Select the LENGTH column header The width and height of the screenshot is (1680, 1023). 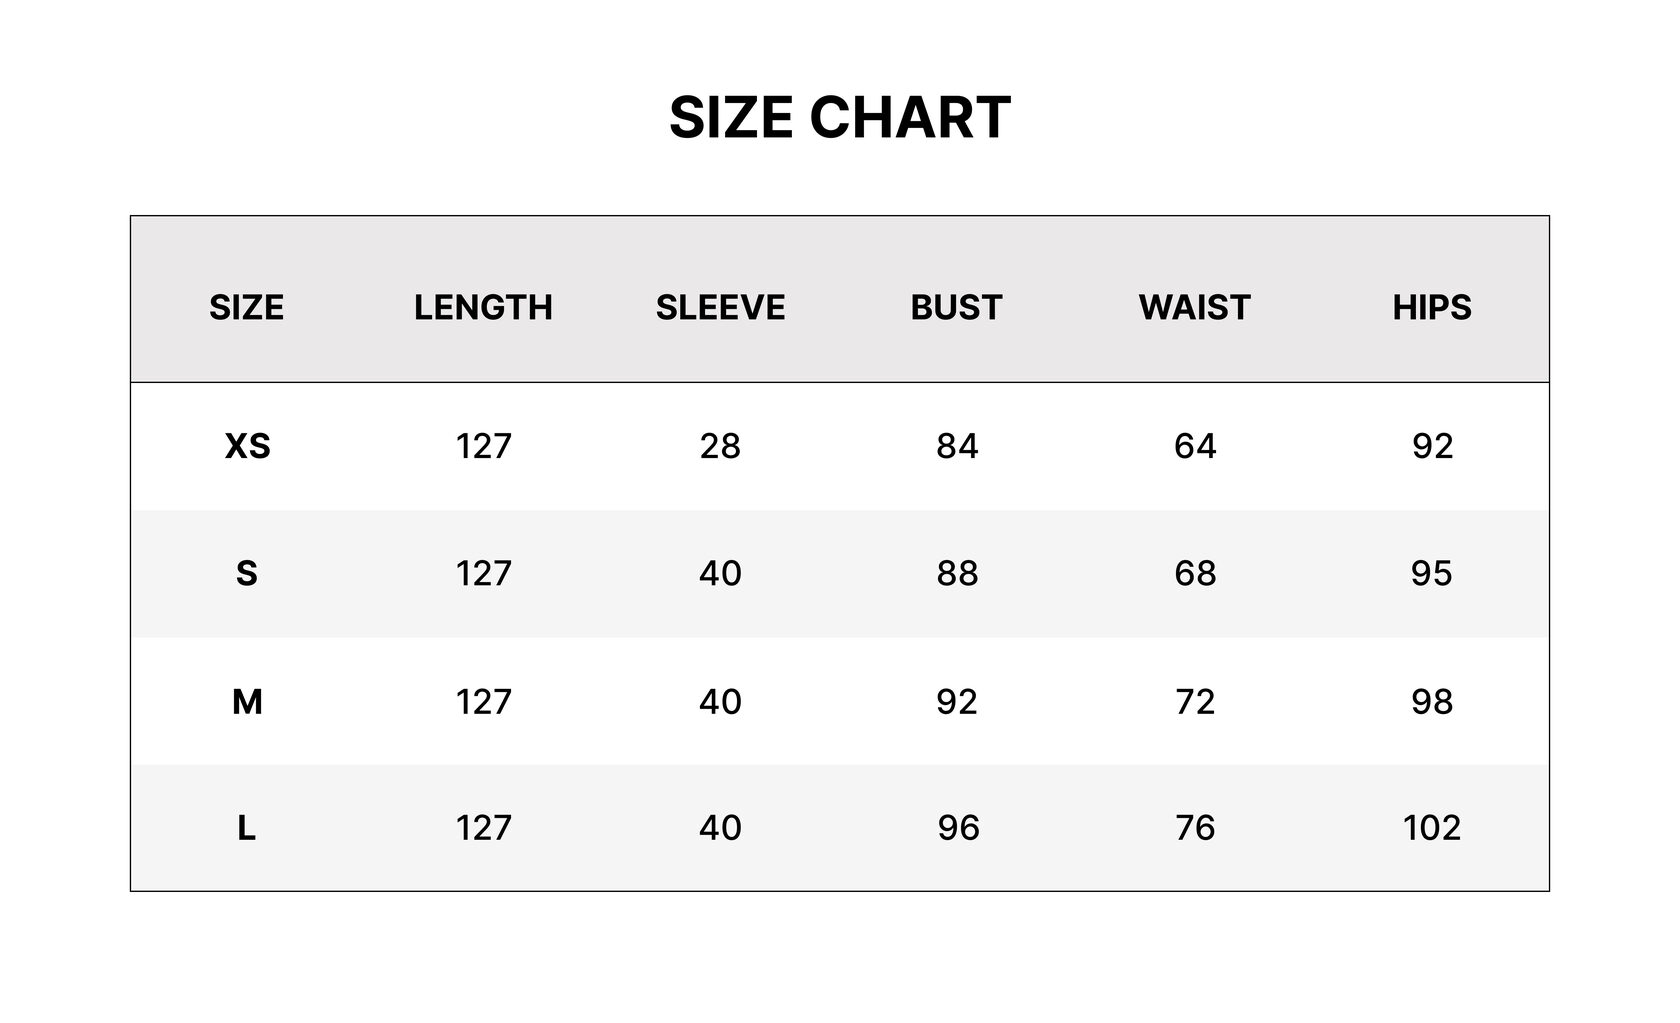point(483,307)
